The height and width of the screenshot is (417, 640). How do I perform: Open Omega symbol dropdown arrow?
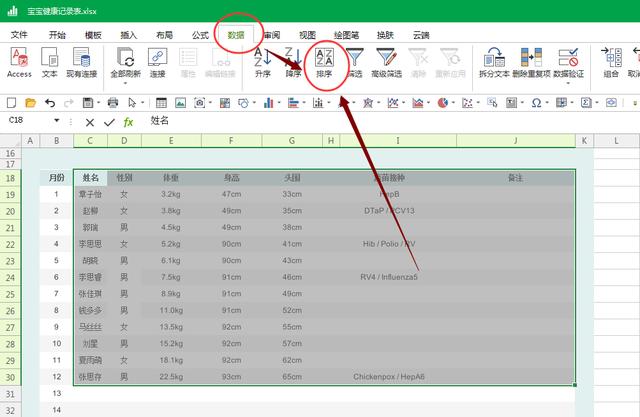point(547,102)
